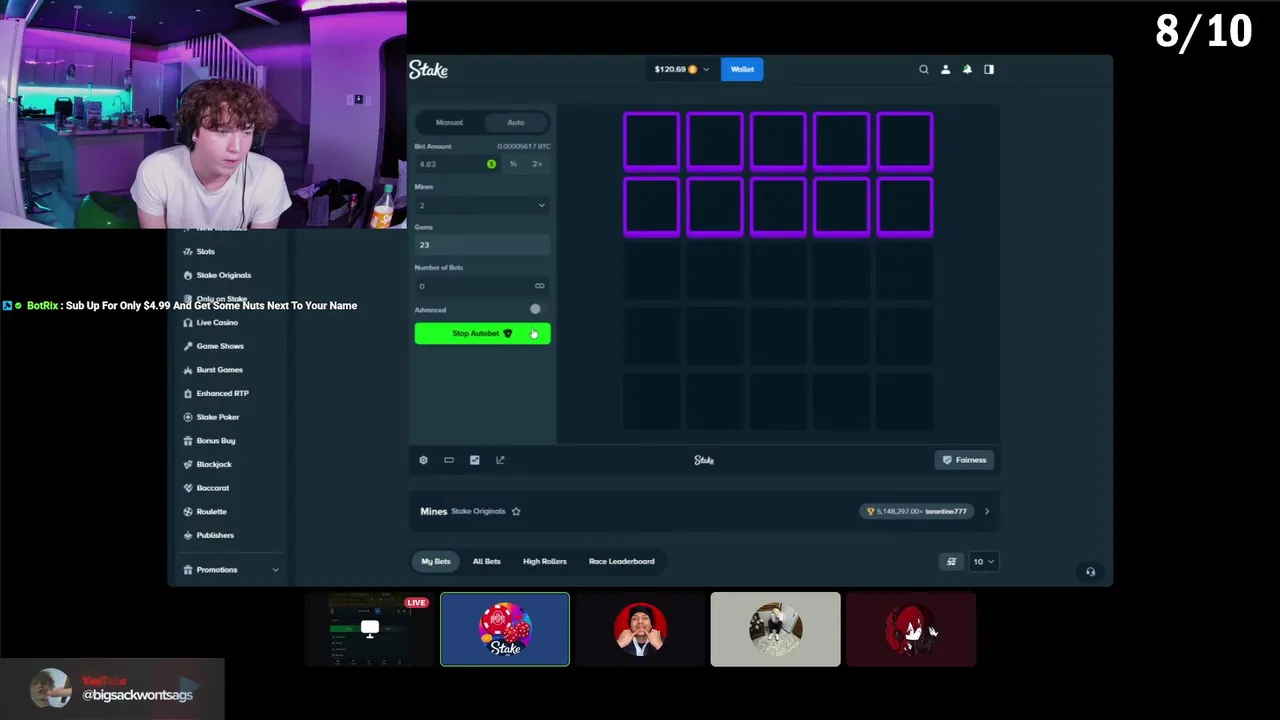The width and height of the screenshot is (1280, 720).
Task: Enable theatre mode icon below the board
Action: (449, 460)
